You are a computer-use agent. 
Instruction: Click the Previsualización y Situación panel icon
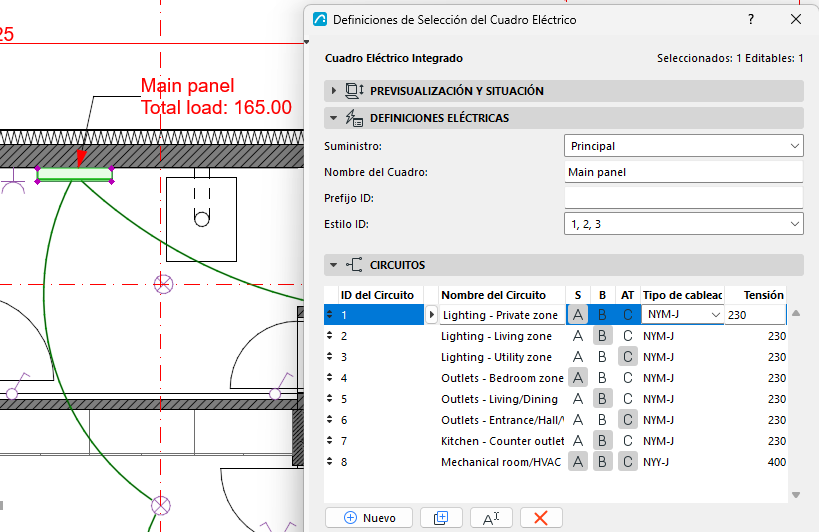[x=354, y=91]
